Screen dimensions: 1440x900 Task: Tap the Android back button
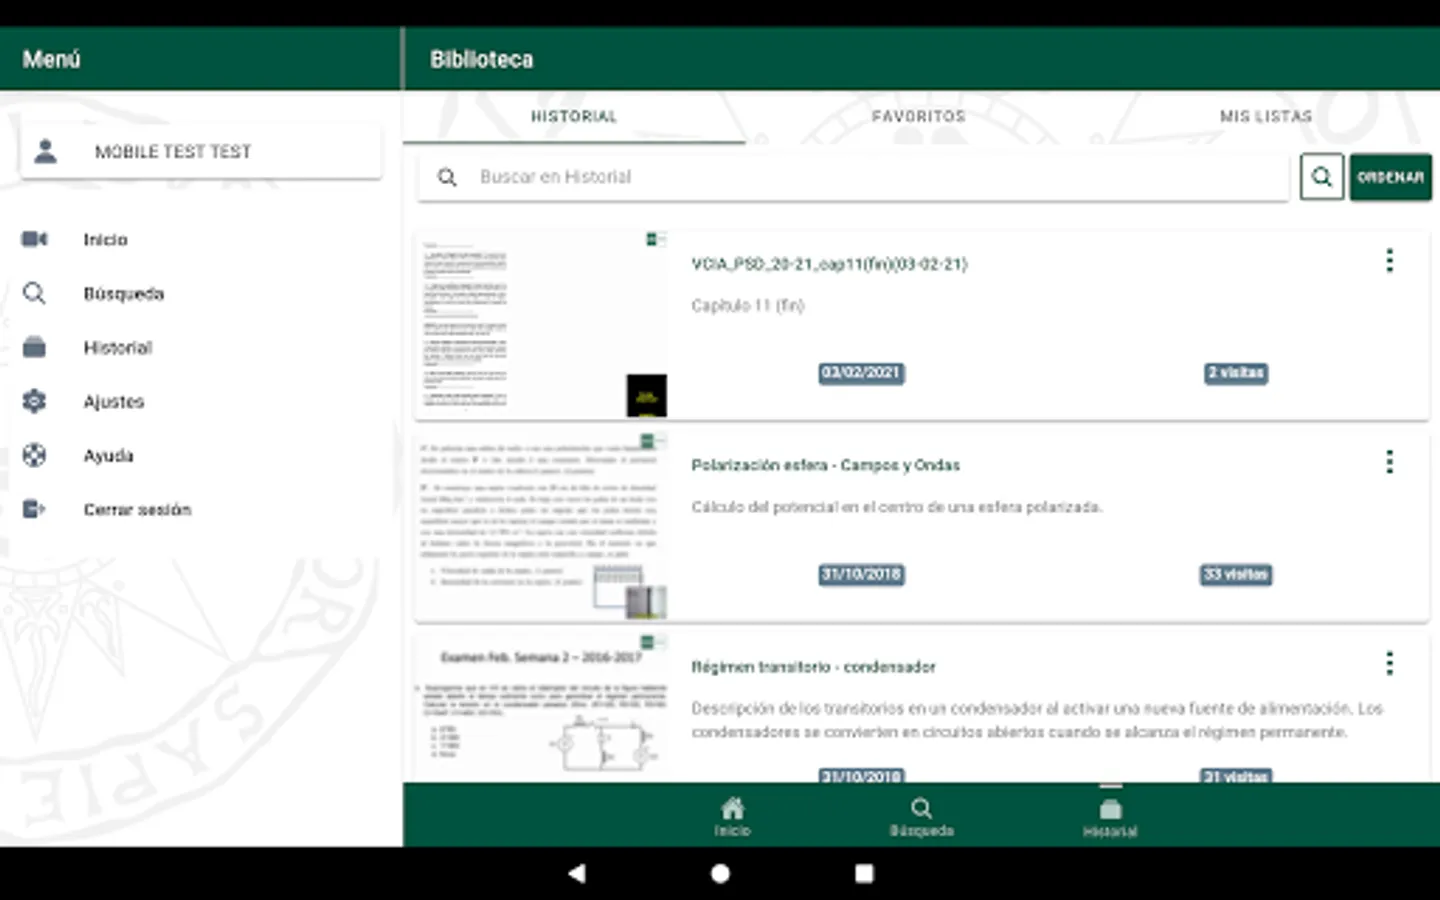[x=577, y=873]
